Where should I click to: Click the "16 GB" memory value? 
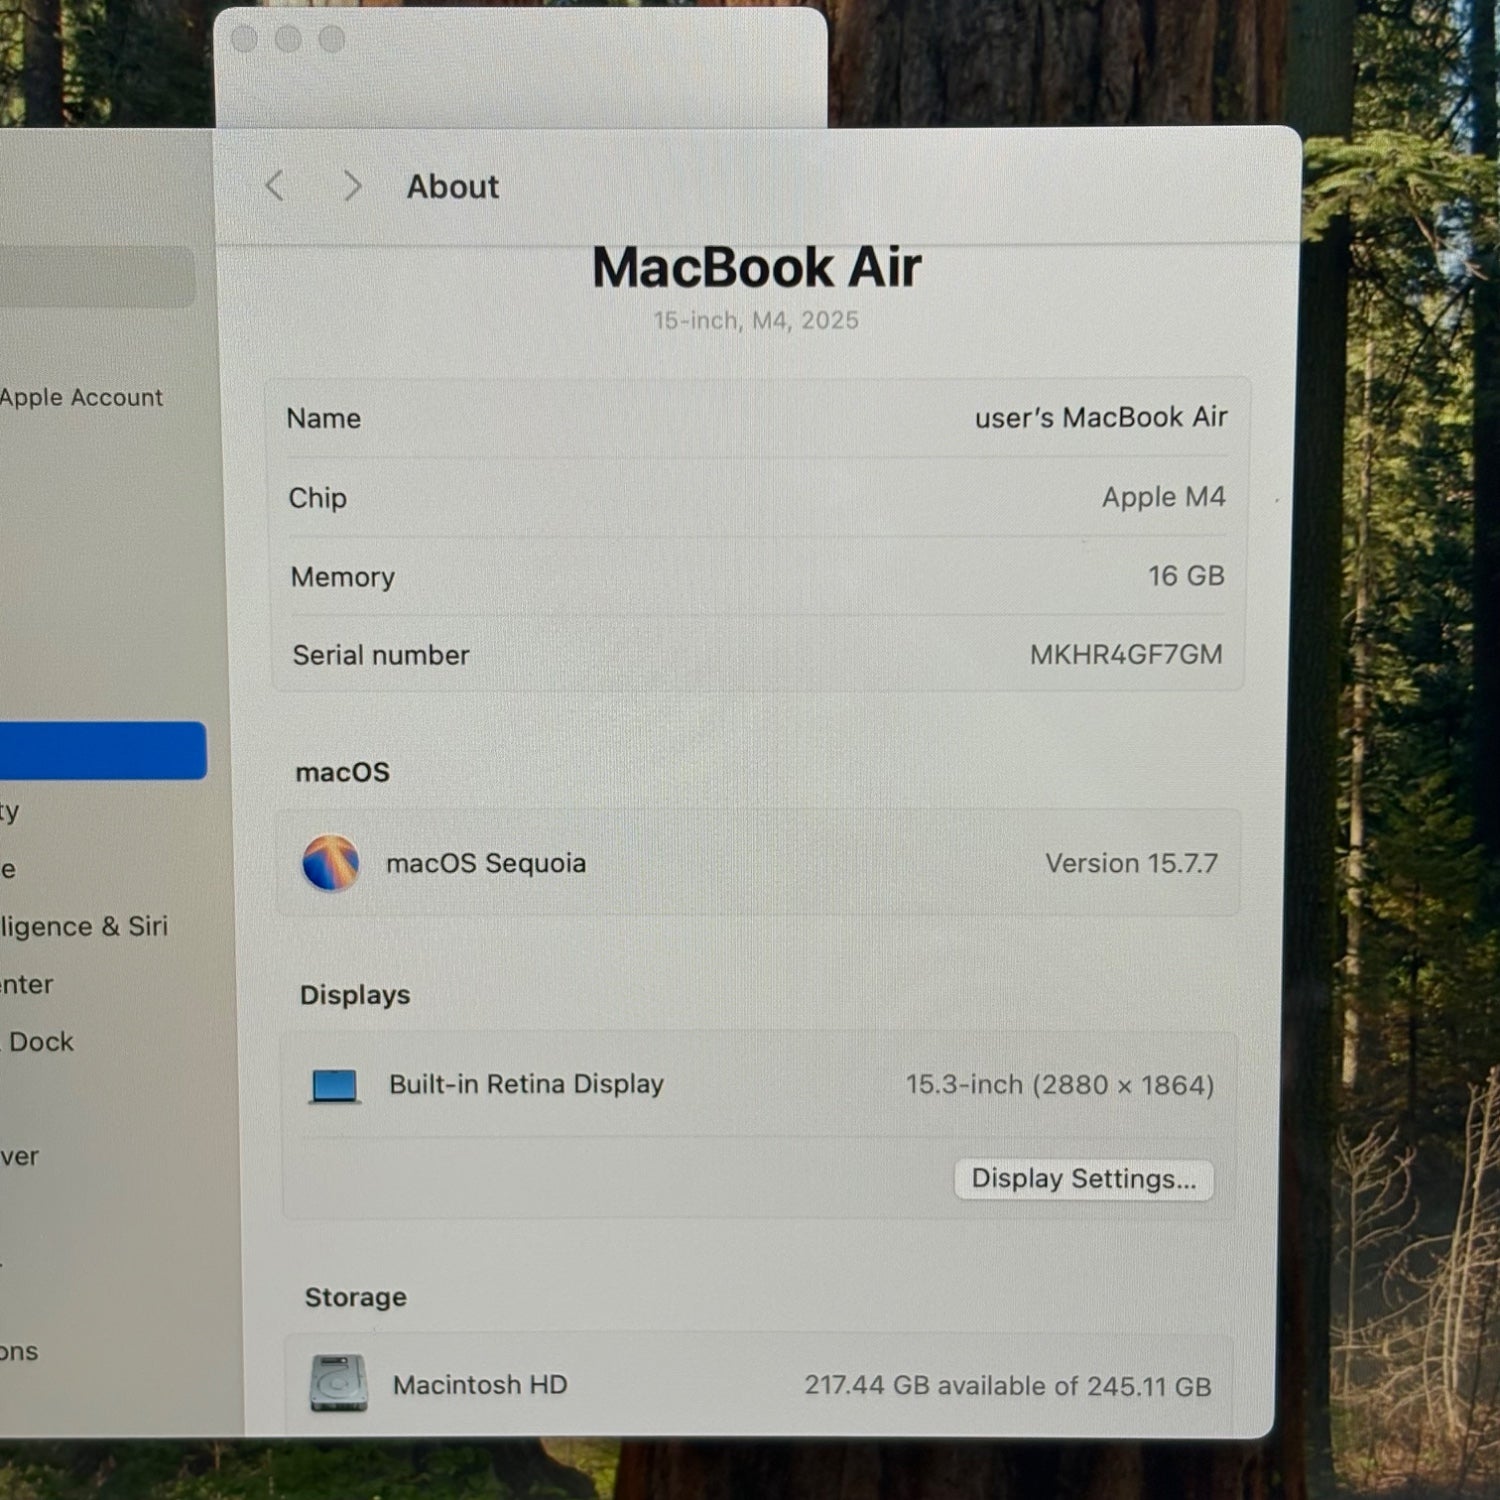pyautogui.click(x=1186, y=576)
